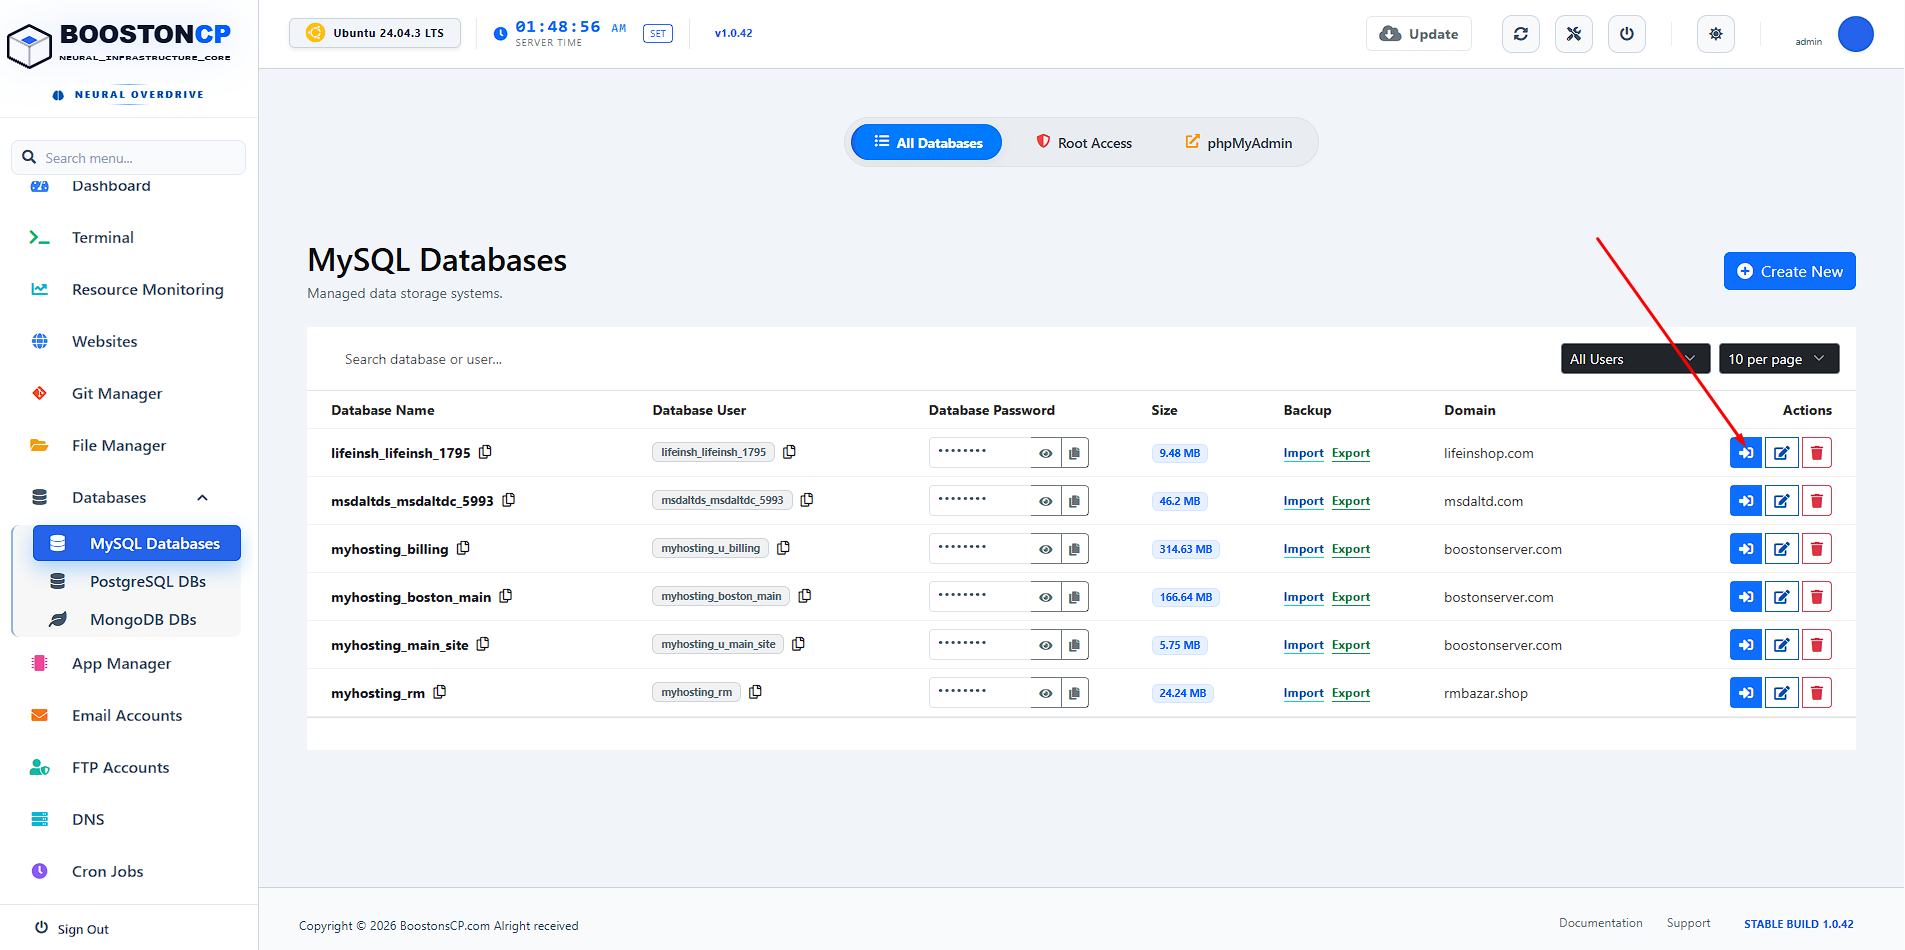Click the Ubuntu 24.04.3 LTS badge
The width and height of the screenshot is (1905, 950).
click(375, 33)
